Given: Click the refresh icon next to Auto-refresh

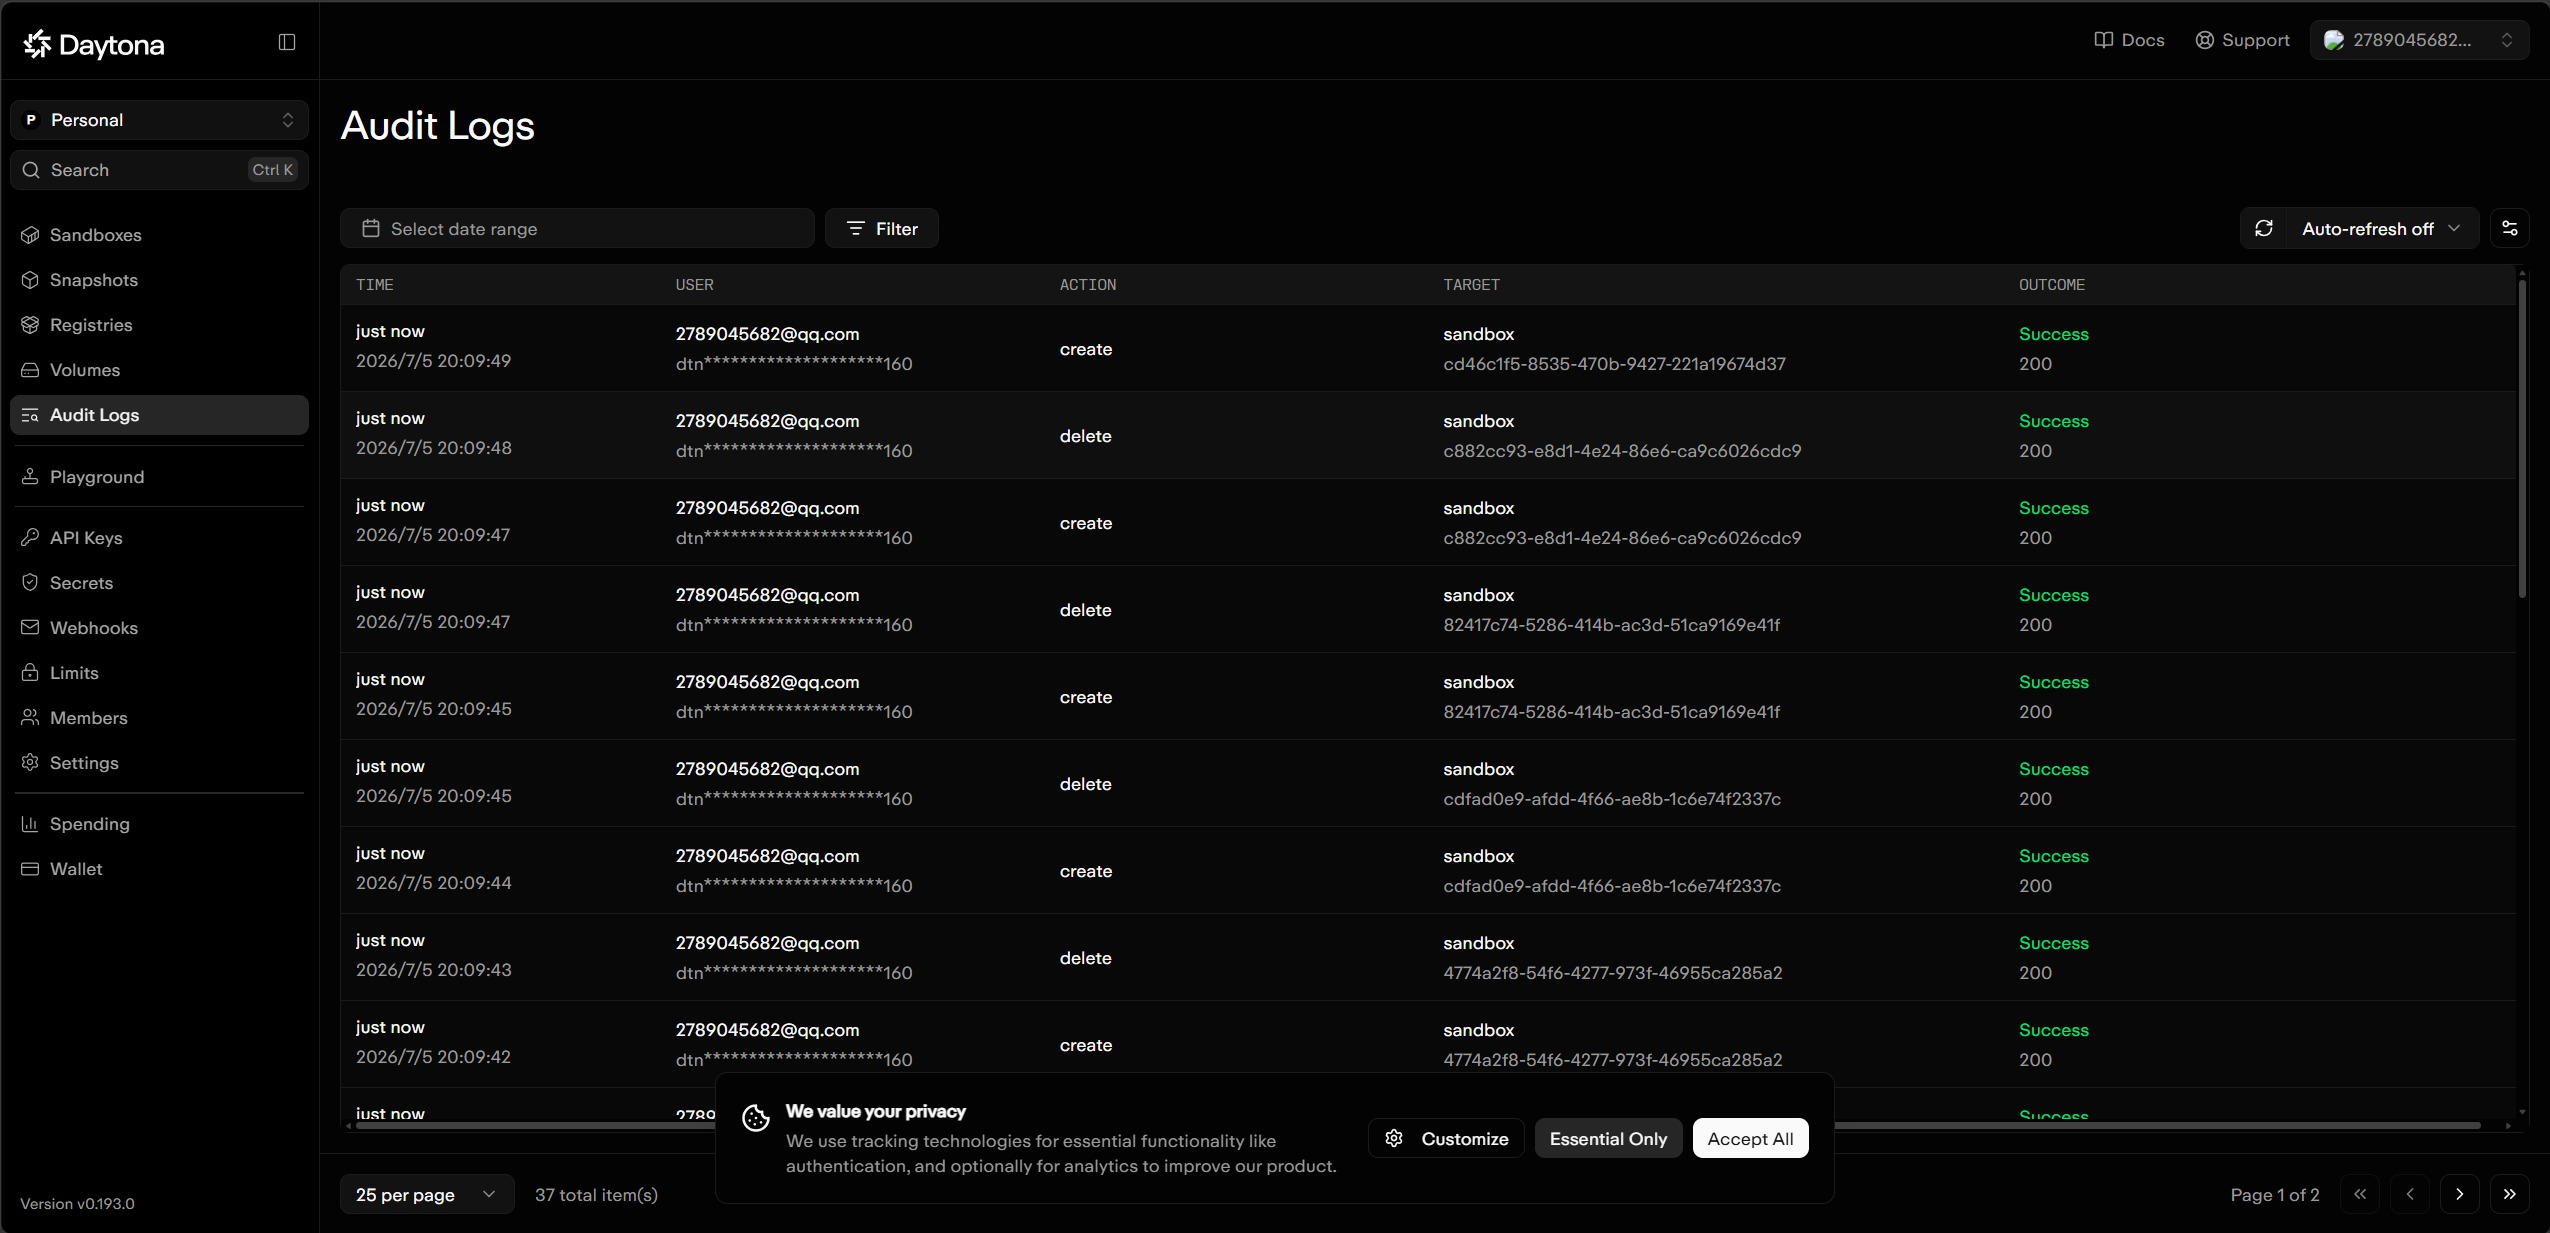Looking at the screenshot, I should [x=2264, y=229].
